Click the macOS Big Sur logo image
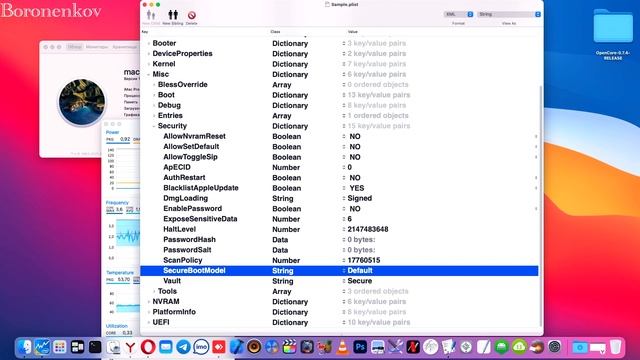The height and width of the screenshot is (360, 640). [82, 102]
